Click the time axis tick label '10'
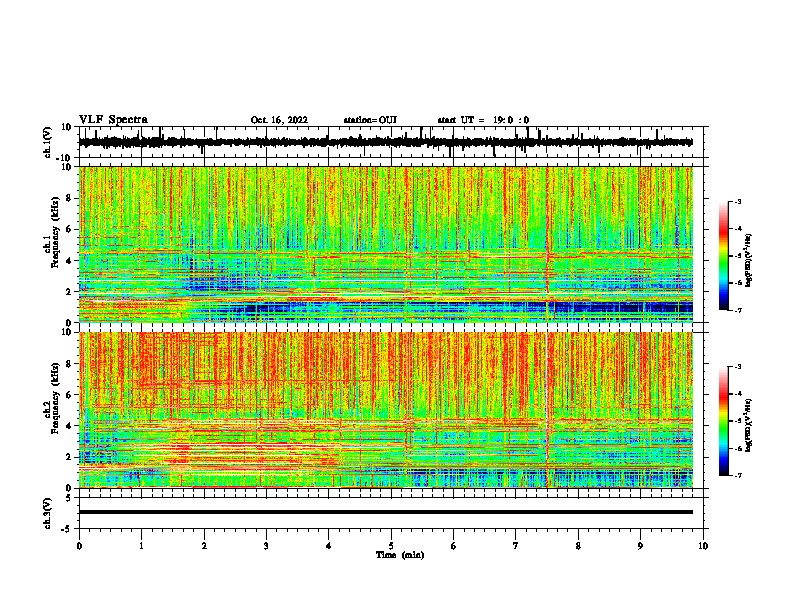This screenshot has height=612, width=792. pyautogui.click(x=703, y=546)
